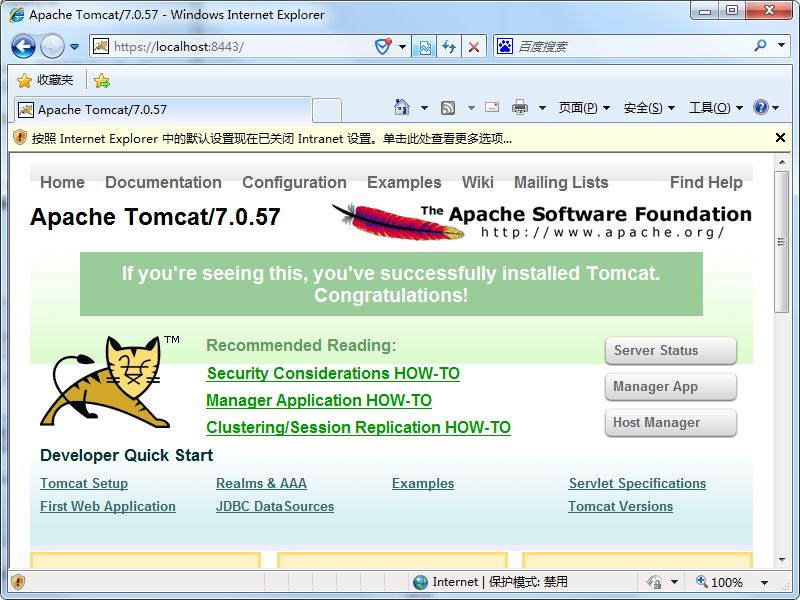The width and height of the screenshot is (800, 600).
Task: Open the Documentation nav link
Action: tap(163, 182)
